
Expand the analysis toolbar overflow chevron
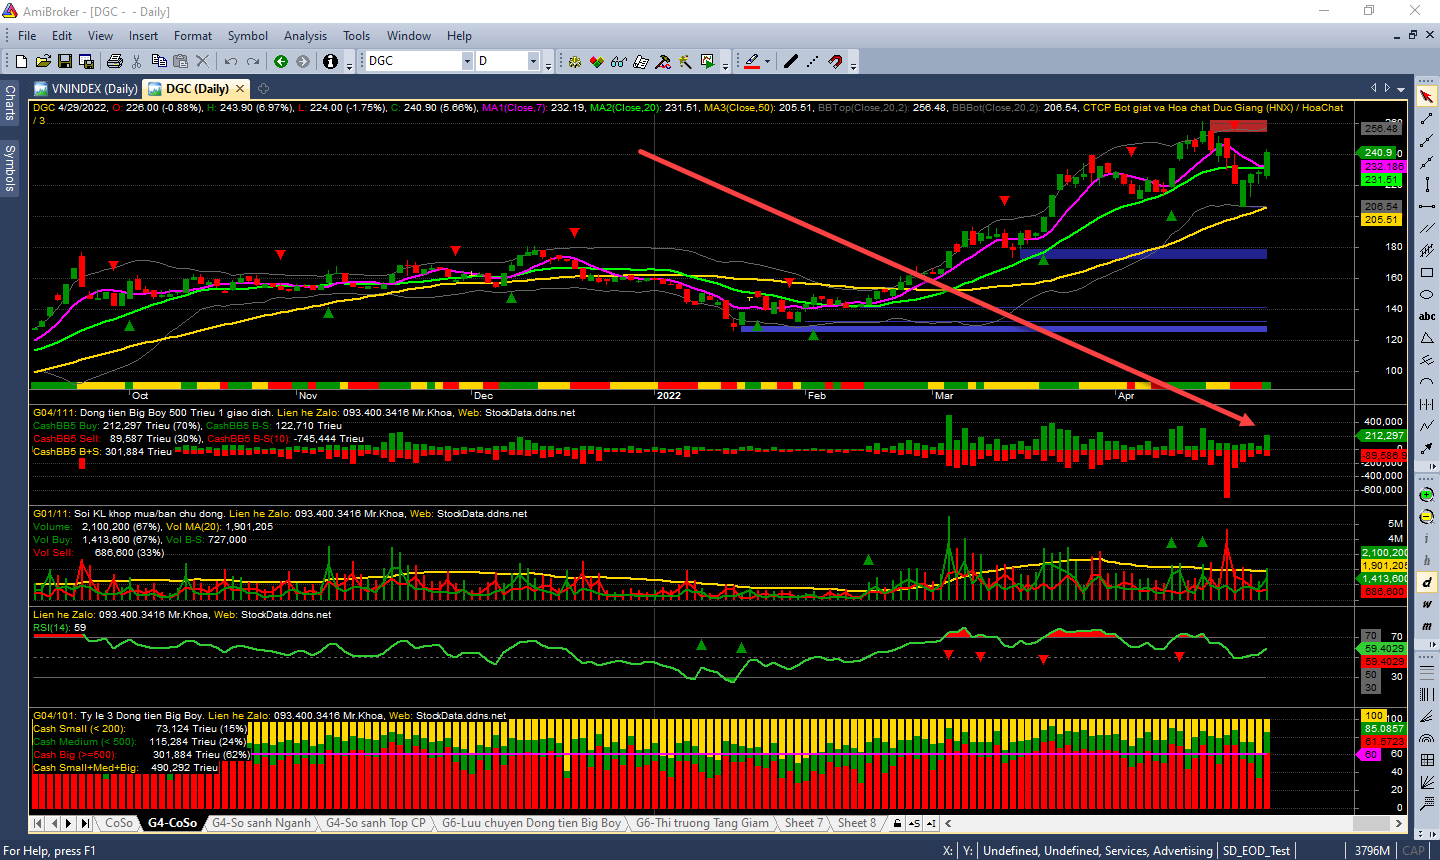[726, 64]
